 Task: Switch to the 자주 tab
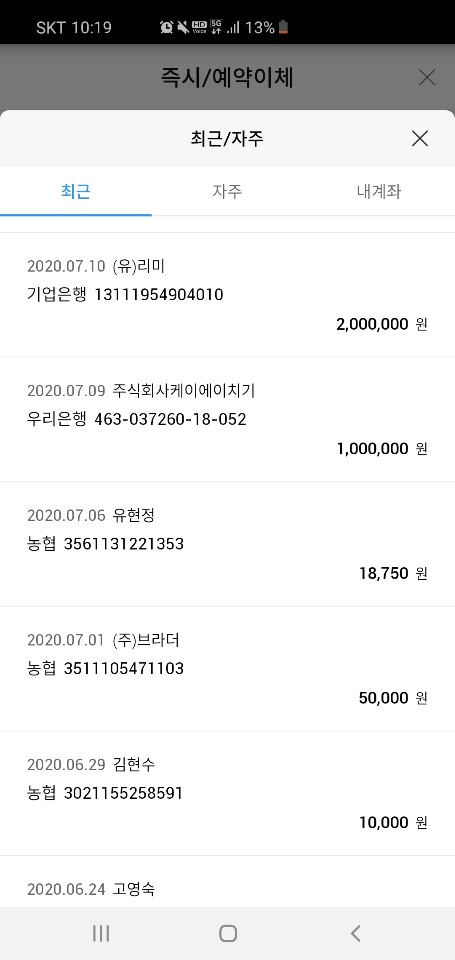227,191
